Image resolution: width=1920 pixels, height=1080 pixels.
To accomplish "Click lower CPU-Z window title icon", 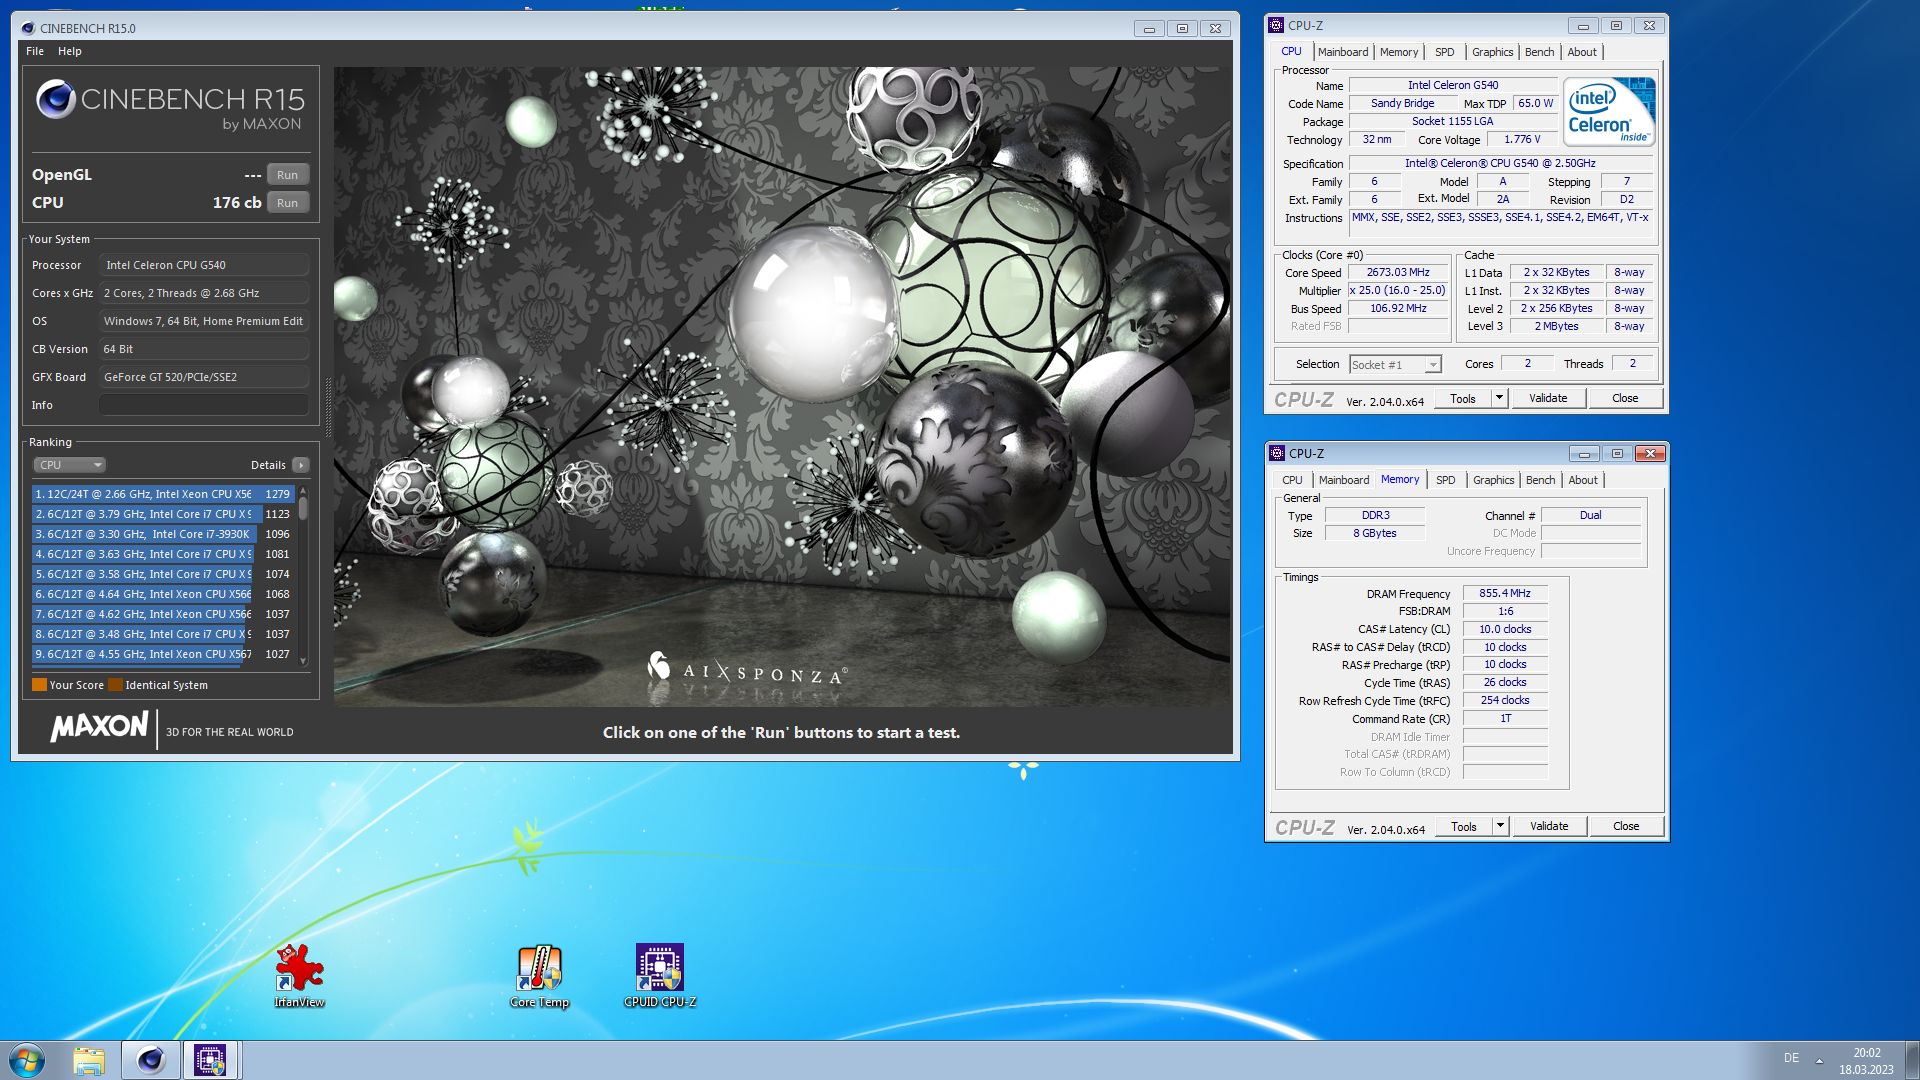I will pyautogui.click(x=1277, y=453).
